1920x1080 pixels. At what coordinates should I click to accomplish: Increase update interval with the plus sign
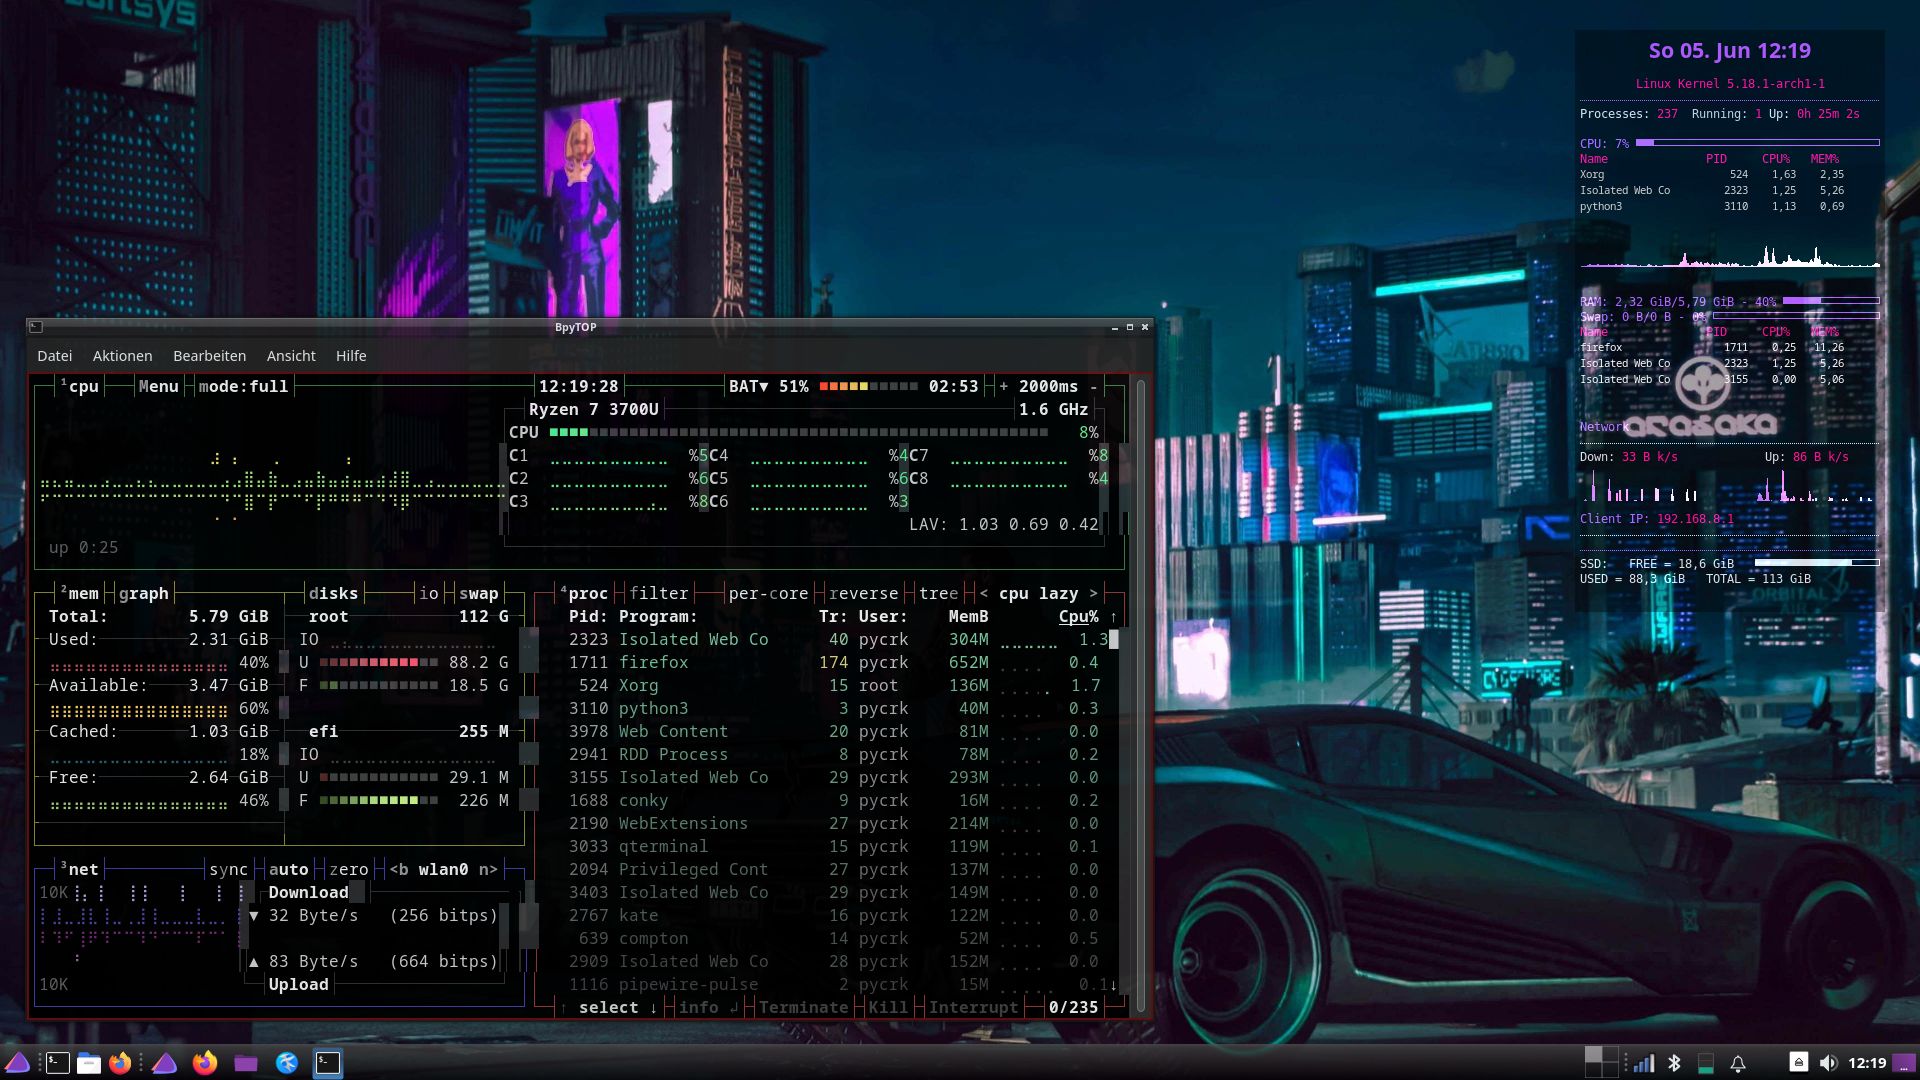point(1004,386)
